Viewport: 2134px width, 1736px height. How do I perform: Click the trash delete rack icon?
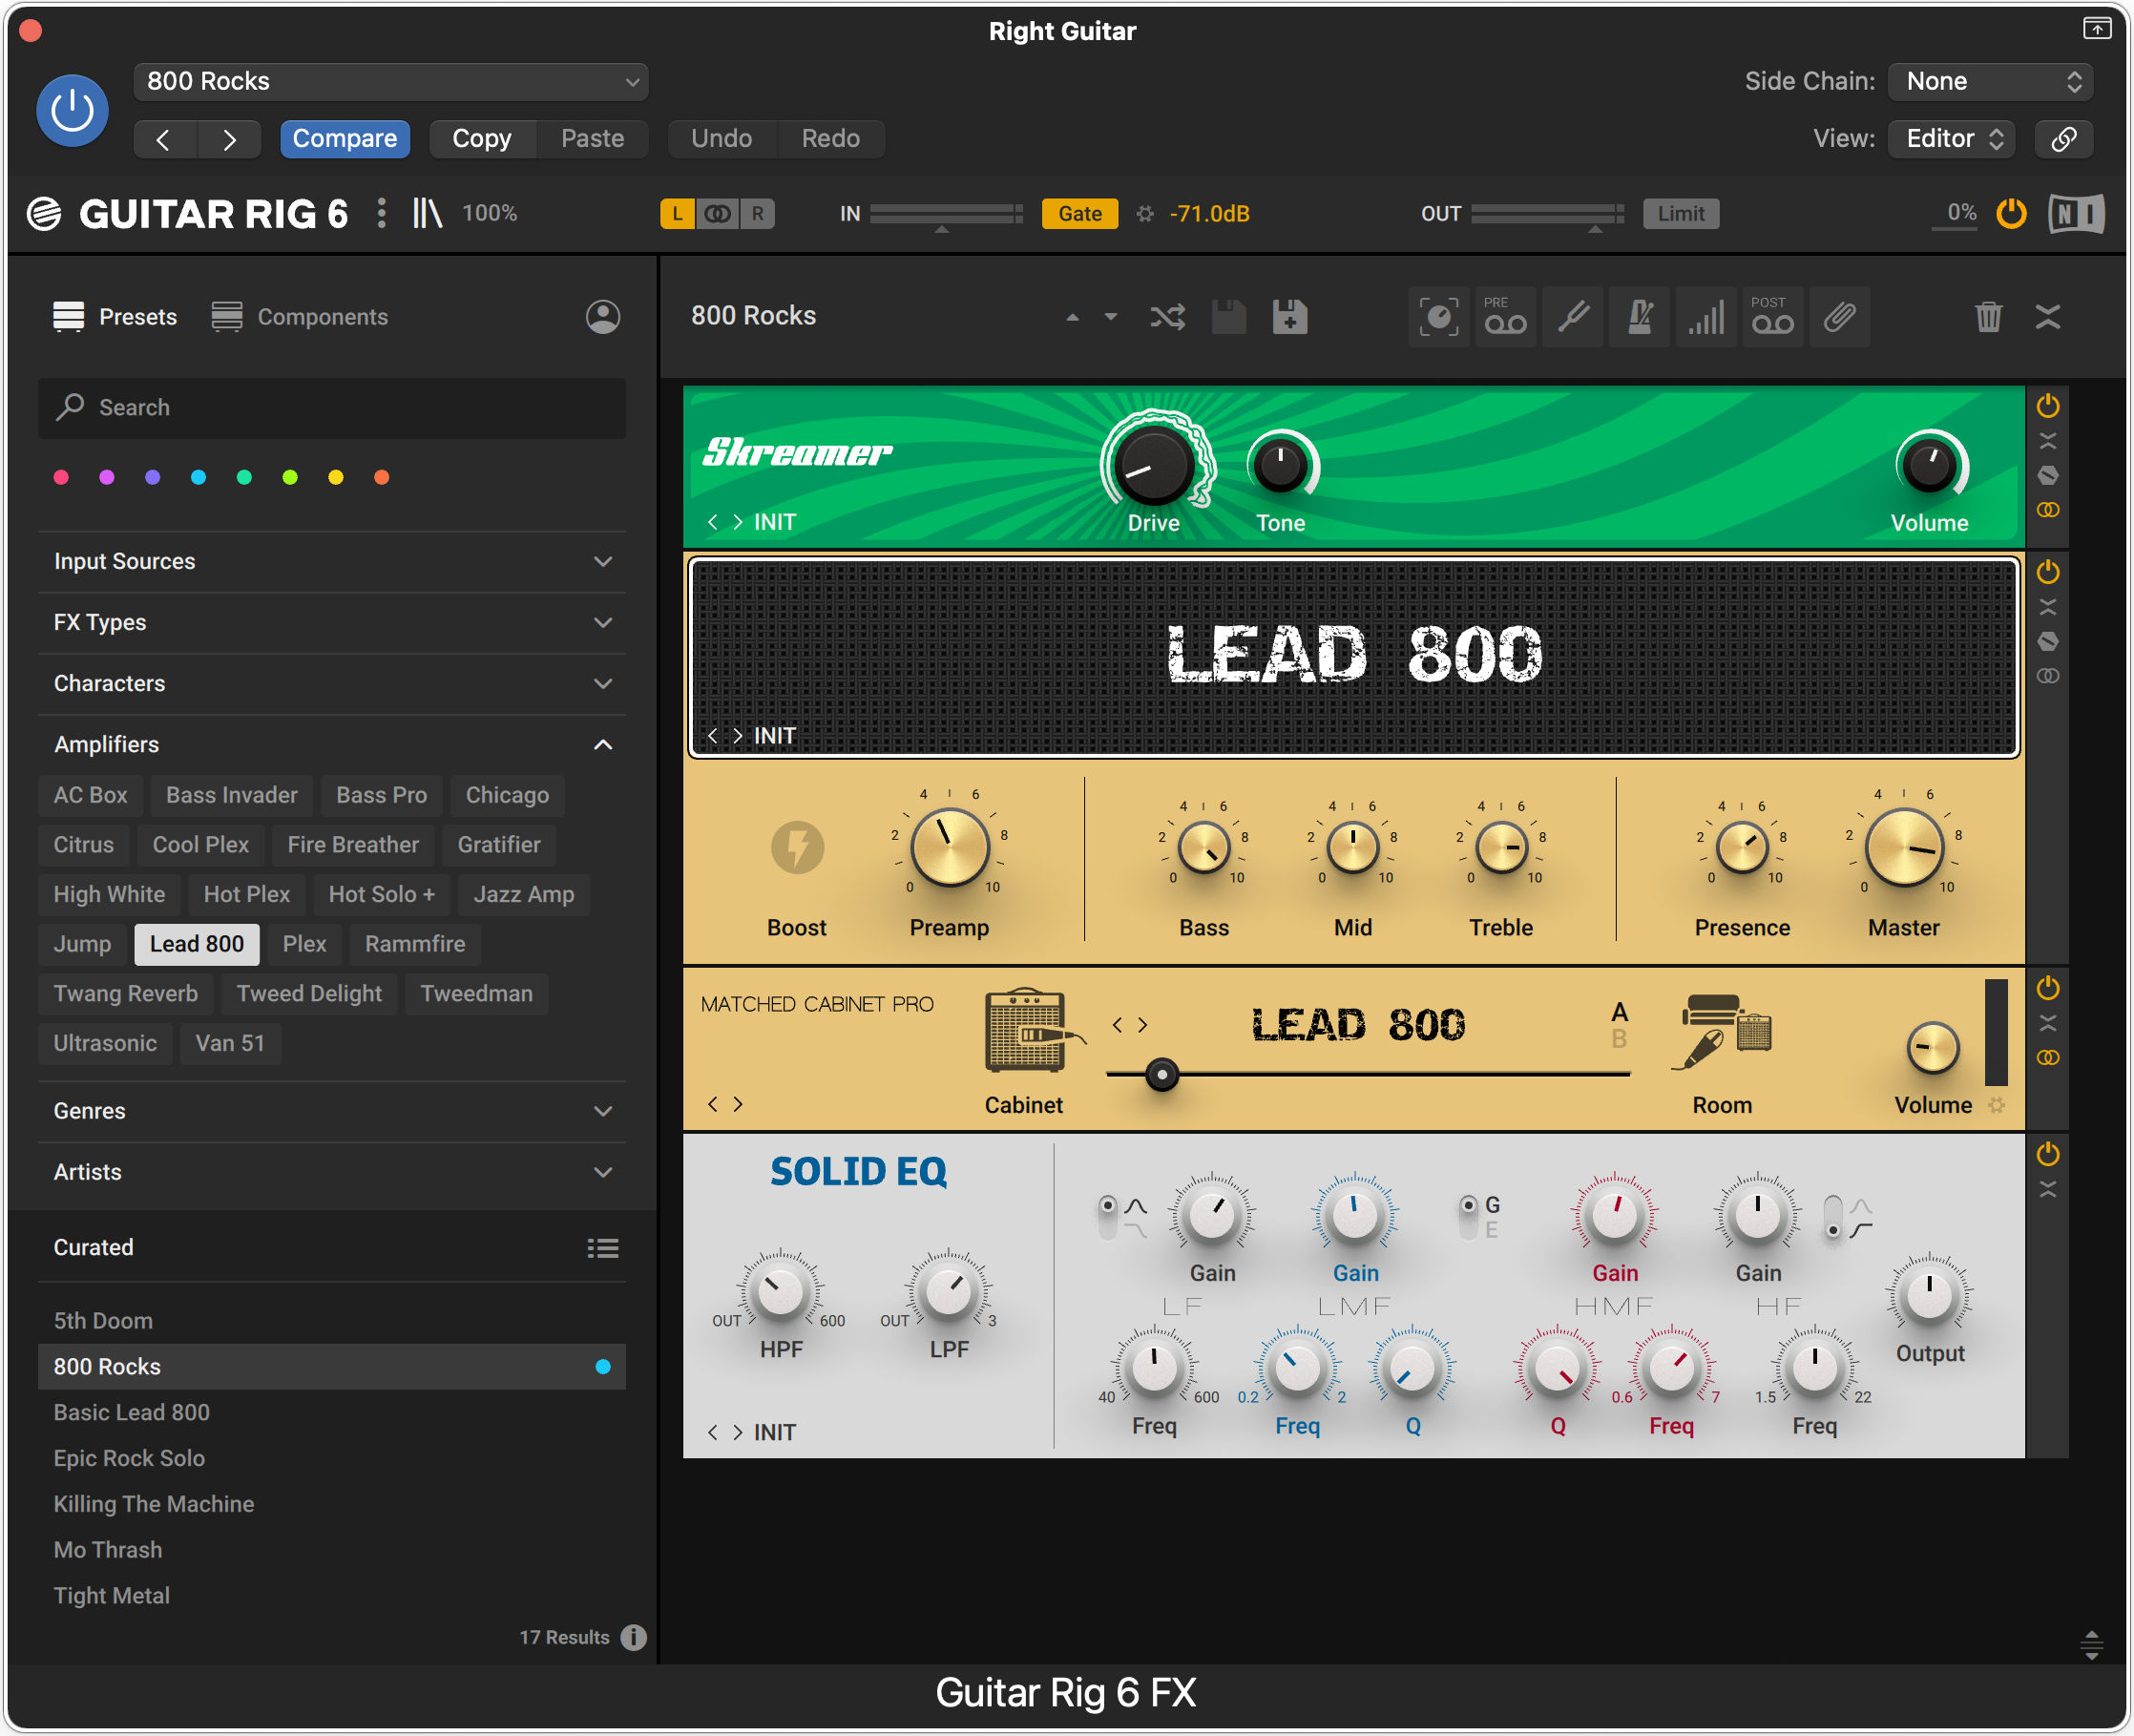pos(1988,318)
